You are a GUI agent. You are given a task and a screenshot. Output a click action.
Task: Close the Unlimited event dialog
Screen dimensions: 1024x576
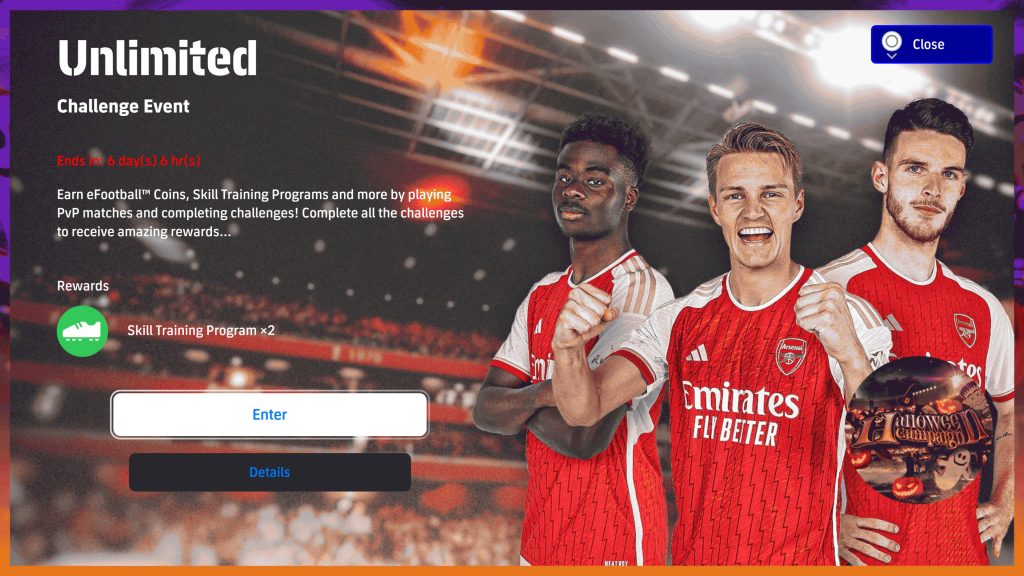click(931, 44)
